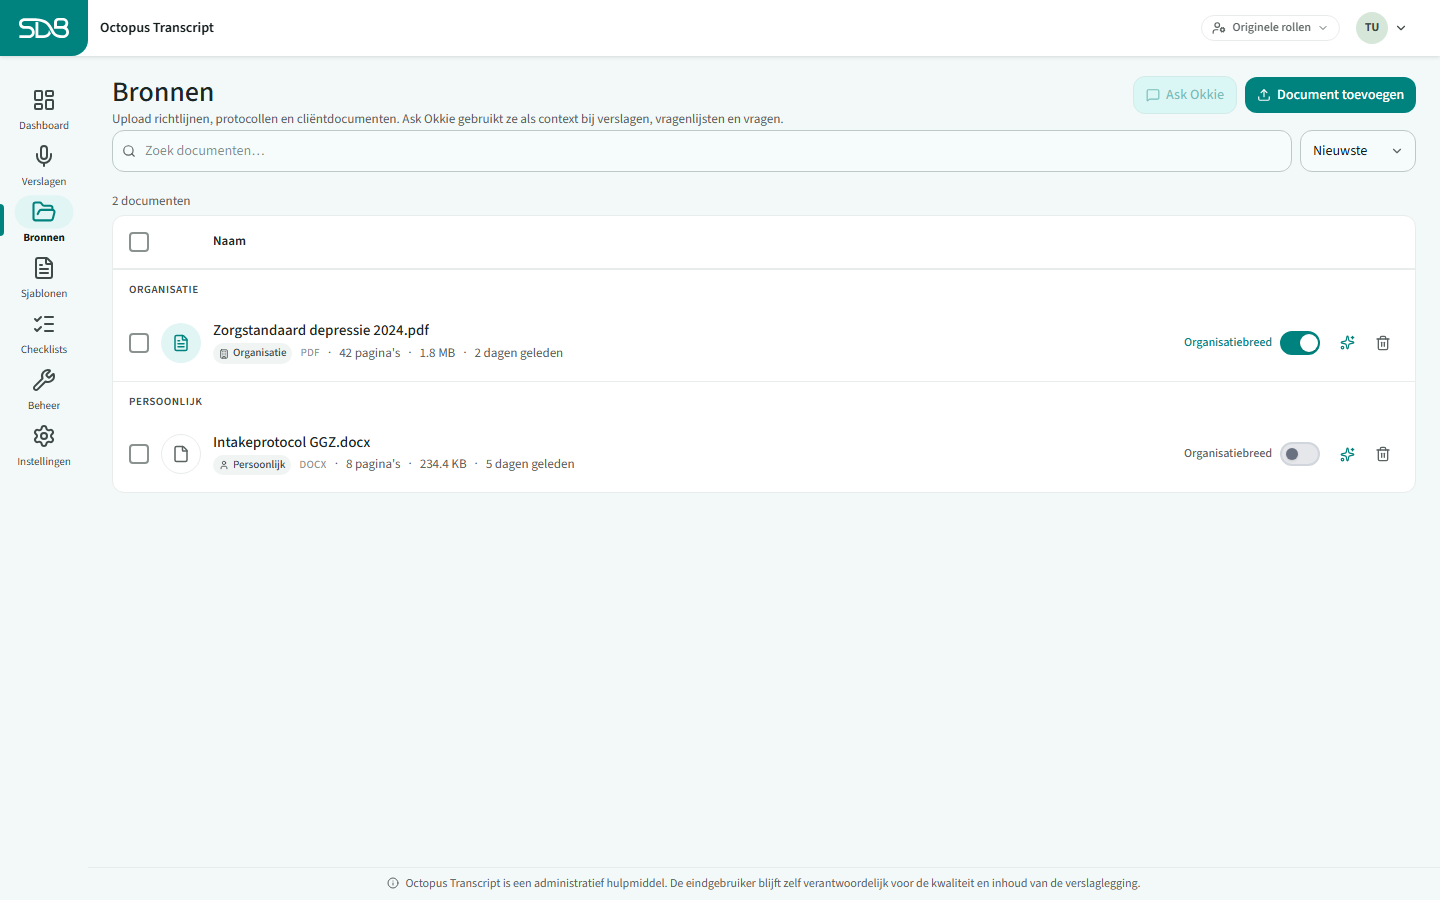1440x900 pixels.
Task: Click the Organisatie tag badge
Action: [253, 353]
